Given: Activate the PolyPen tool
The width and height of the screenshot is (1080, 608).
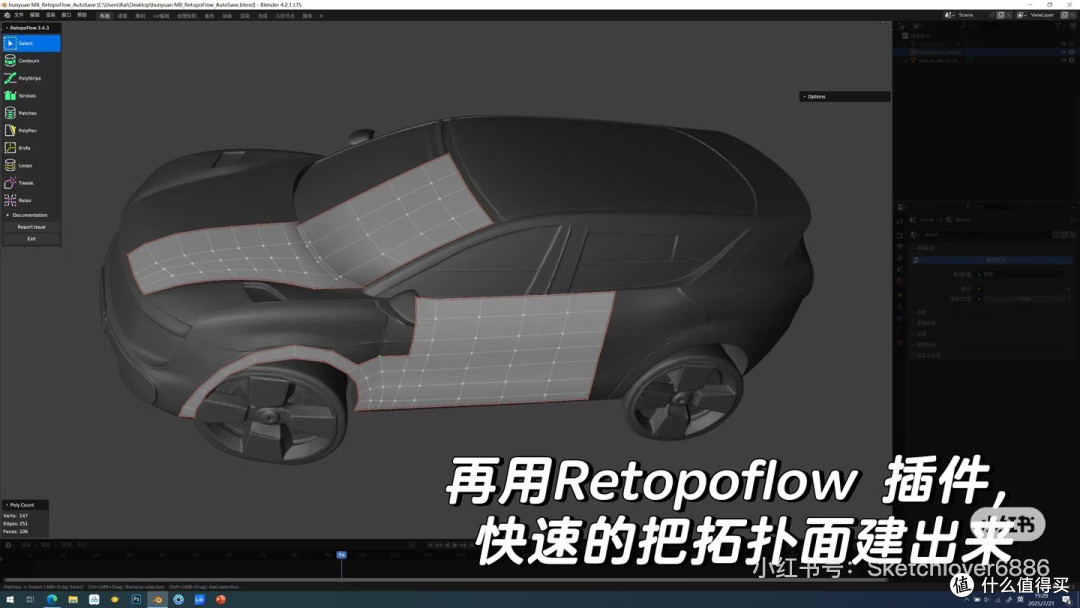Looking at the screenshot, I should point(32,130).
